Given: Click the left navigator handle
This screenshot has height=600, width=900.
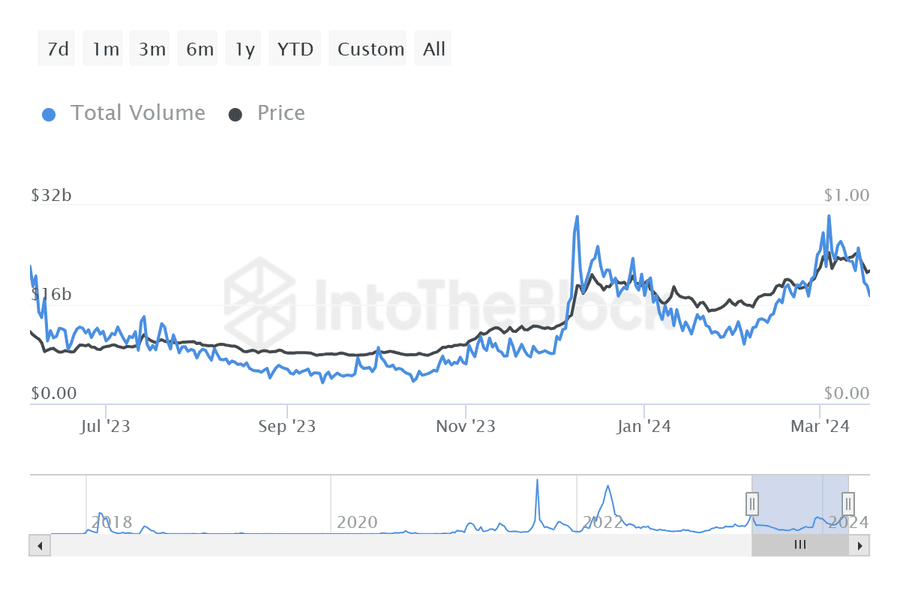Looking at the screenshot, I should (x=753, y=505).
